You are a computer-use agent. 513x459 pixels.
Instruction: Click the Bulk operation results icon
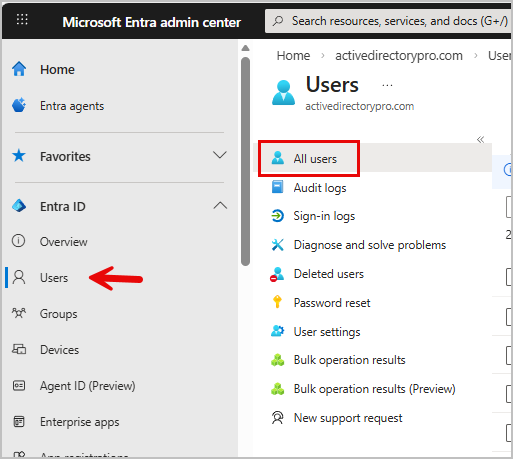point(277,360)
